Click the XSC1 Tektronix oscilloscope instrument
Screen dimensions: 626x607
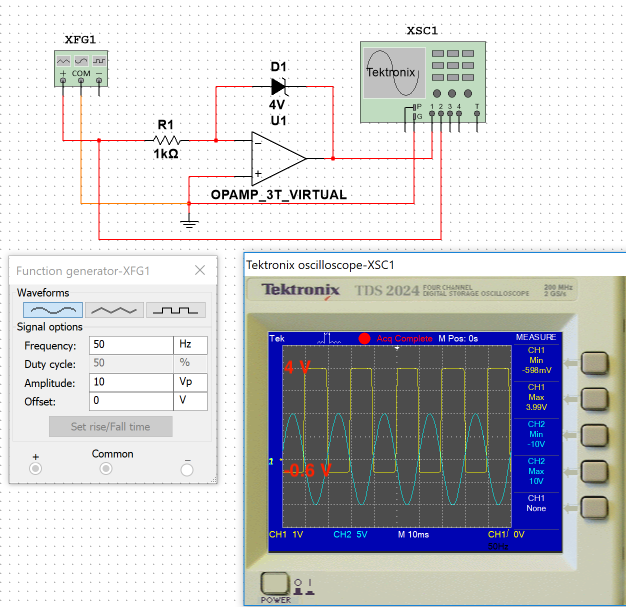pyautogui.click(x=422, y=80)
